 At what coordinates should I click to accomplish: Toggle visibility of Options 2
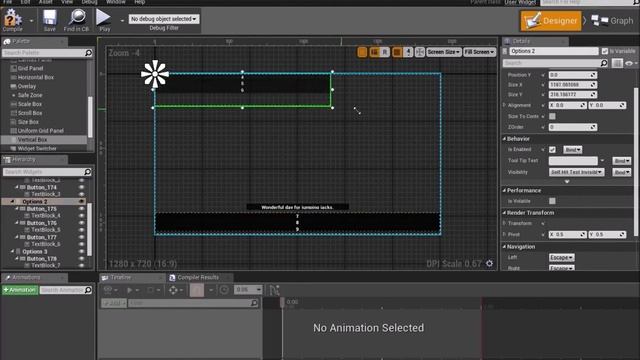tap(81, 202)
